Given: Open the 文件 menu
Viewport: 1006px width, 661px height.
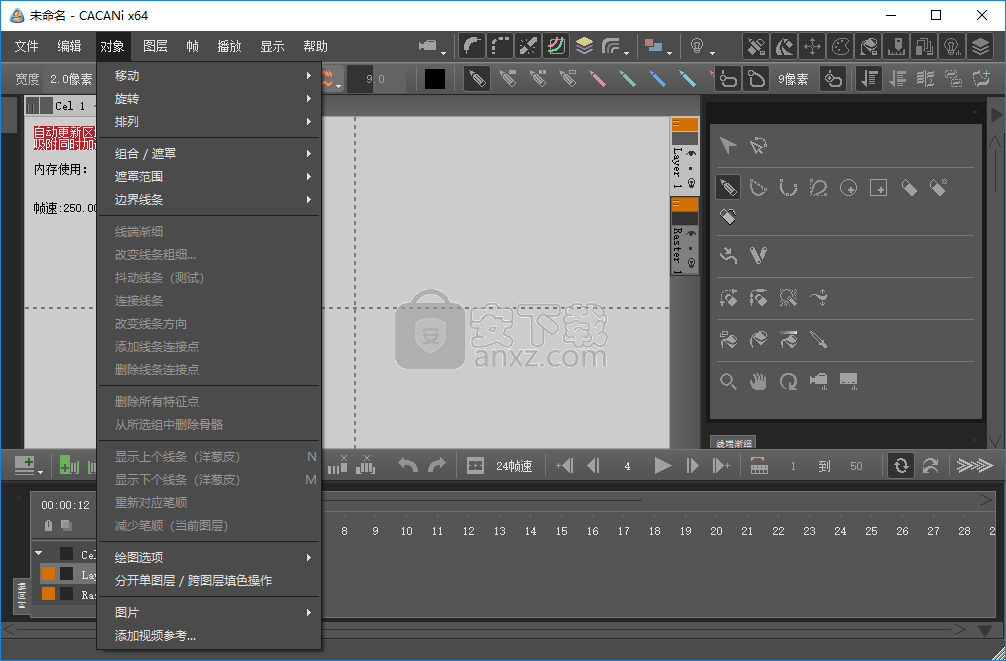Looking at the screenshot, I should click(x=26, y=46).
